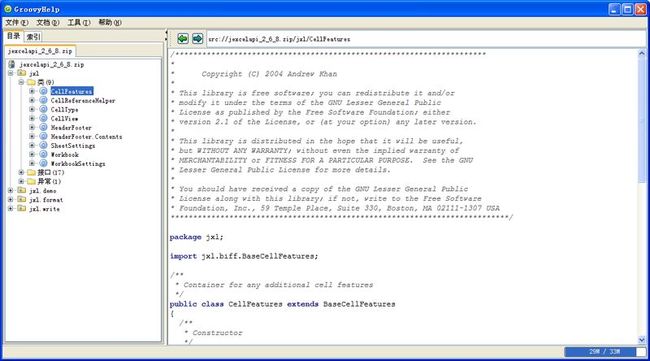Screen dimensions: 650x361
Task: Click the 'Copyright (C) 2004 Andrew Khan' line
Action: pos(269,74)
